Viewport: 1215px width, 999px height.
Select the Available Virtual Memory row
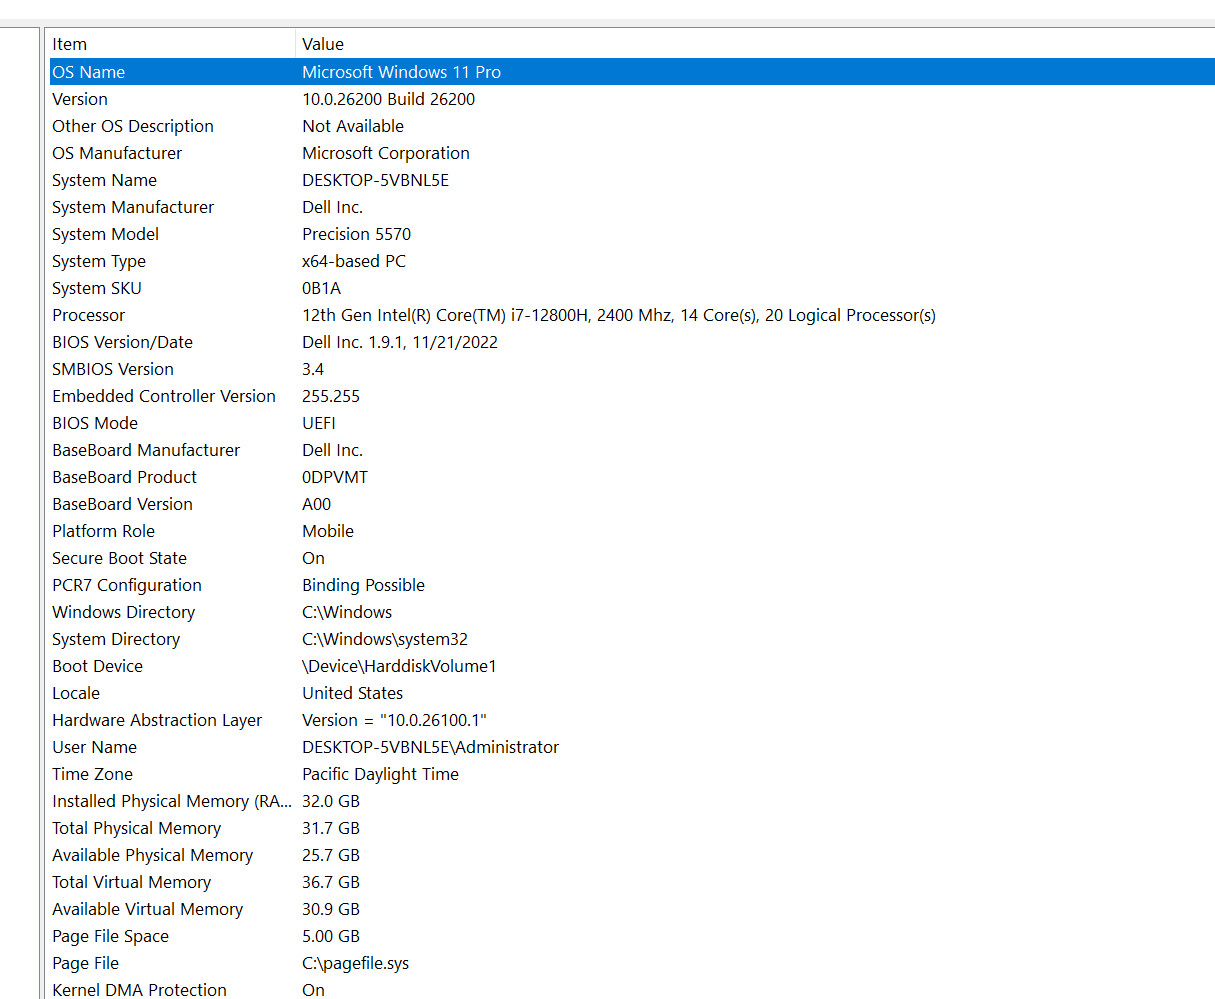tap(632, 909)
